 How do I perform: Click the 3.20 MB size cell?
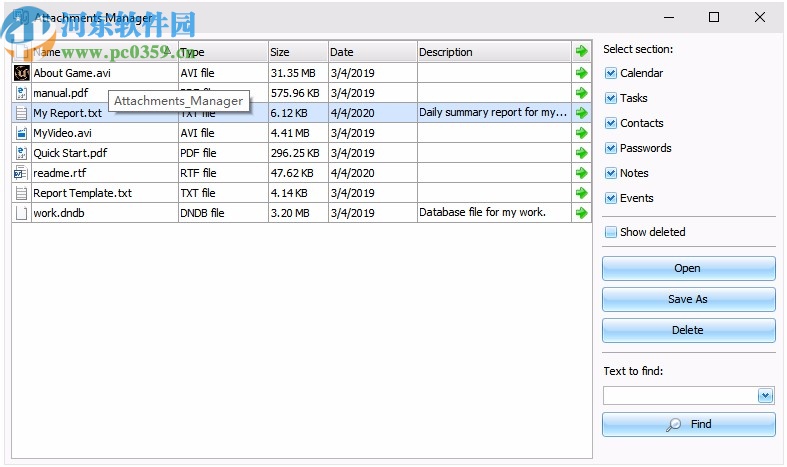point(298,213)
